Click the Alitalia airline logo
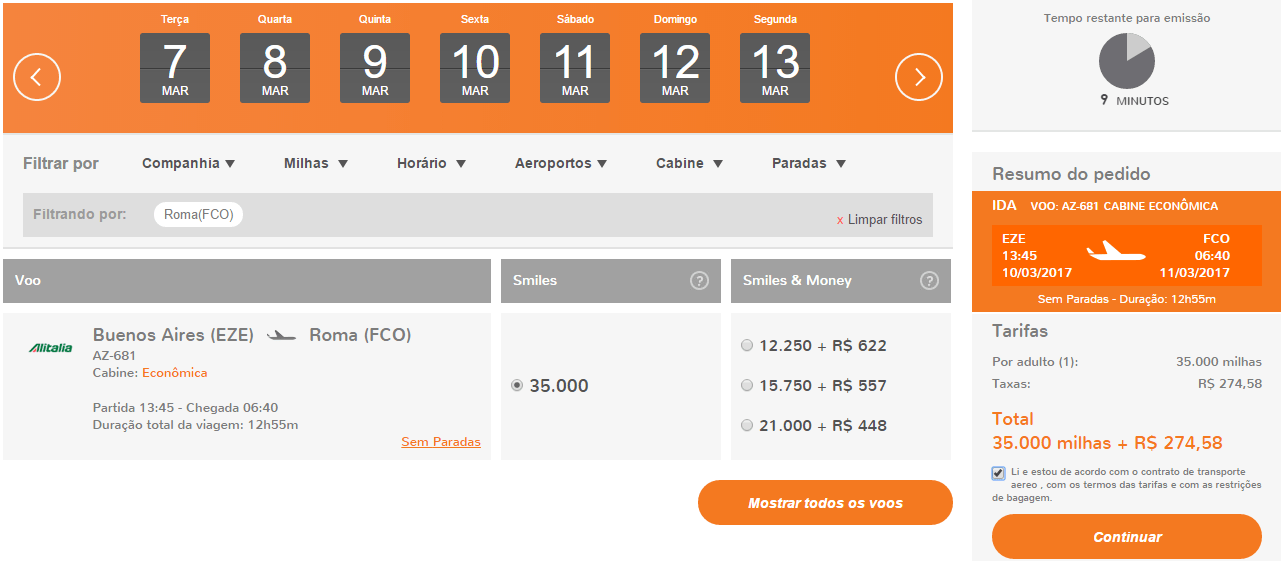1281x561 pixels. coord(50,348)
